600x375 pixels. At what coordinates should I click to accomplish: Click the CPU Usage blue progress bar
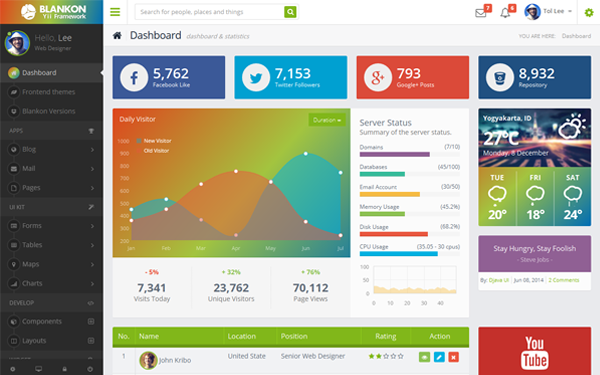click(398, 254)
